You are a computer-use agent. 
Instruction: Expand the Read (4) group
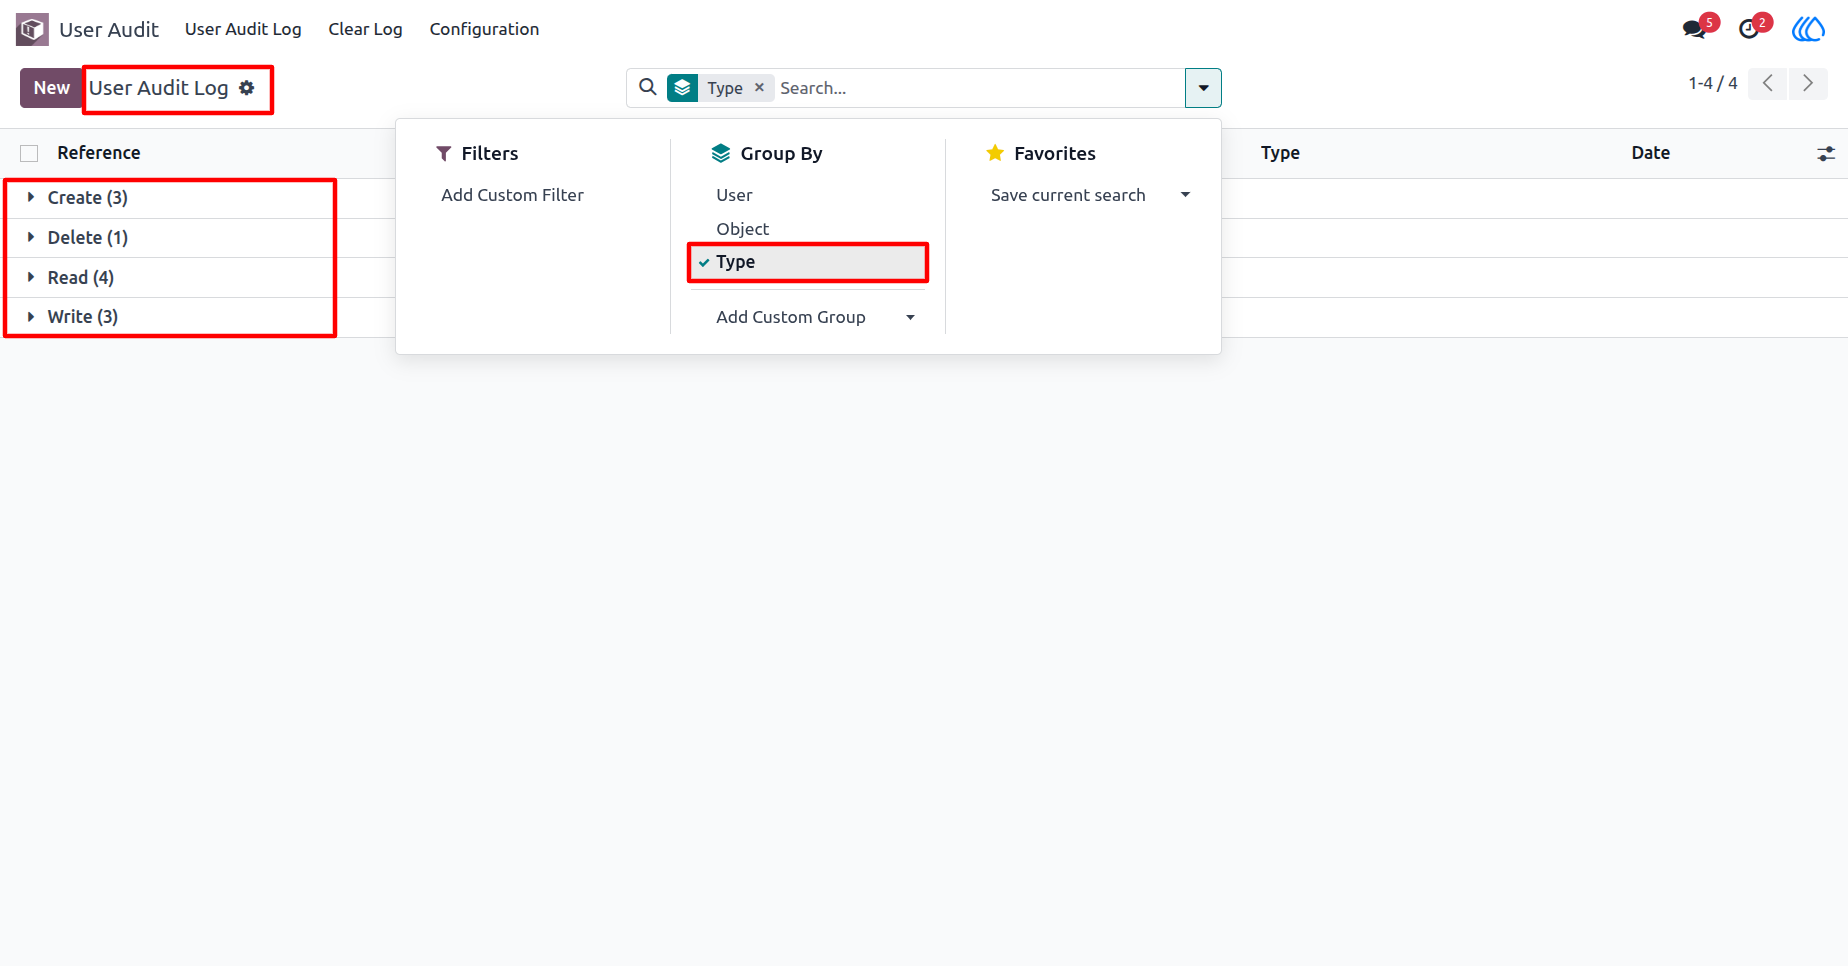(81, 278)
